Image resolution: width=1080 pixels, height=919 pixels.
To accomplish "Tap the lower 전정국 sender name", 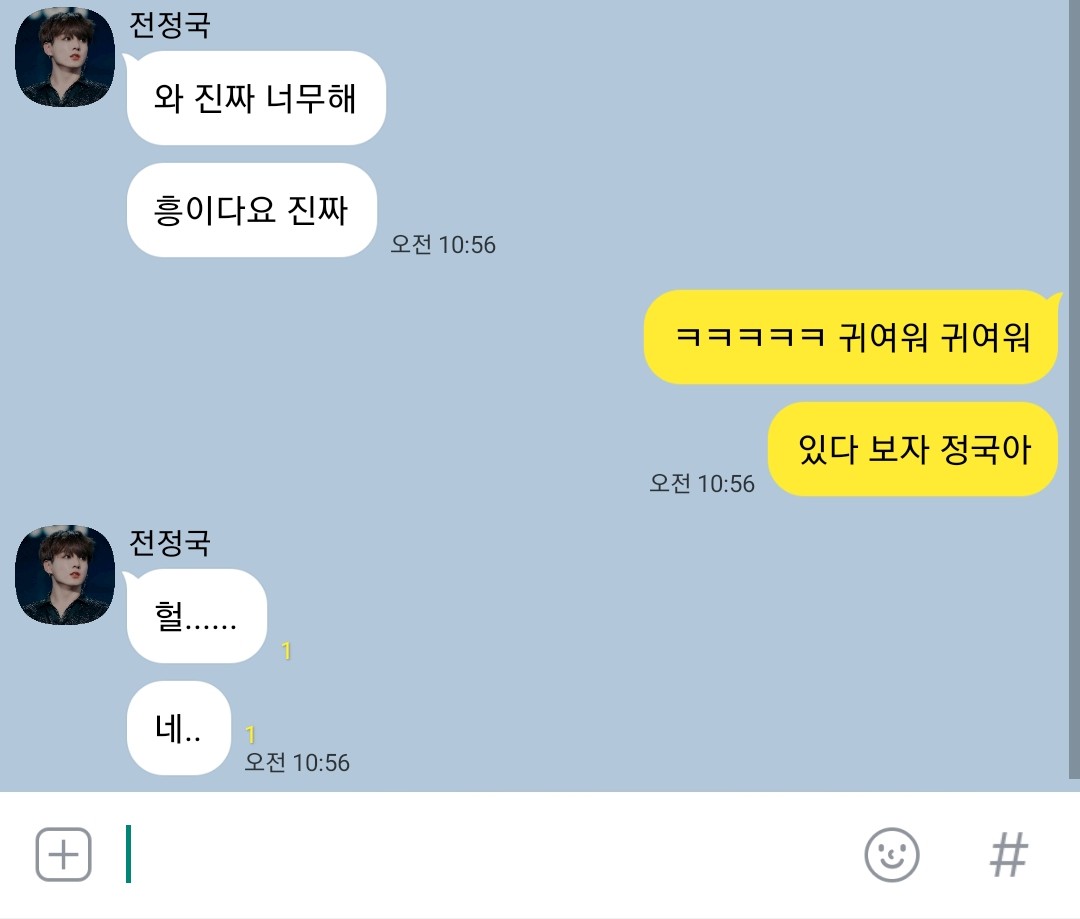I will pos(169,543).
